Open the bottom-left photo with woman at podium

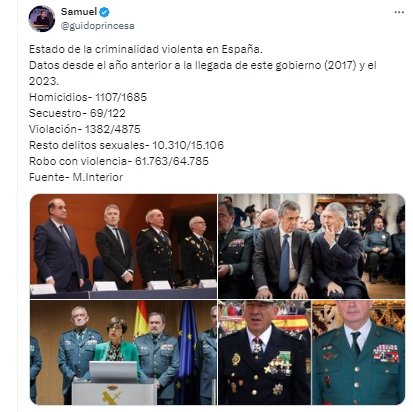pyautogui.click(x=123, y=352)
